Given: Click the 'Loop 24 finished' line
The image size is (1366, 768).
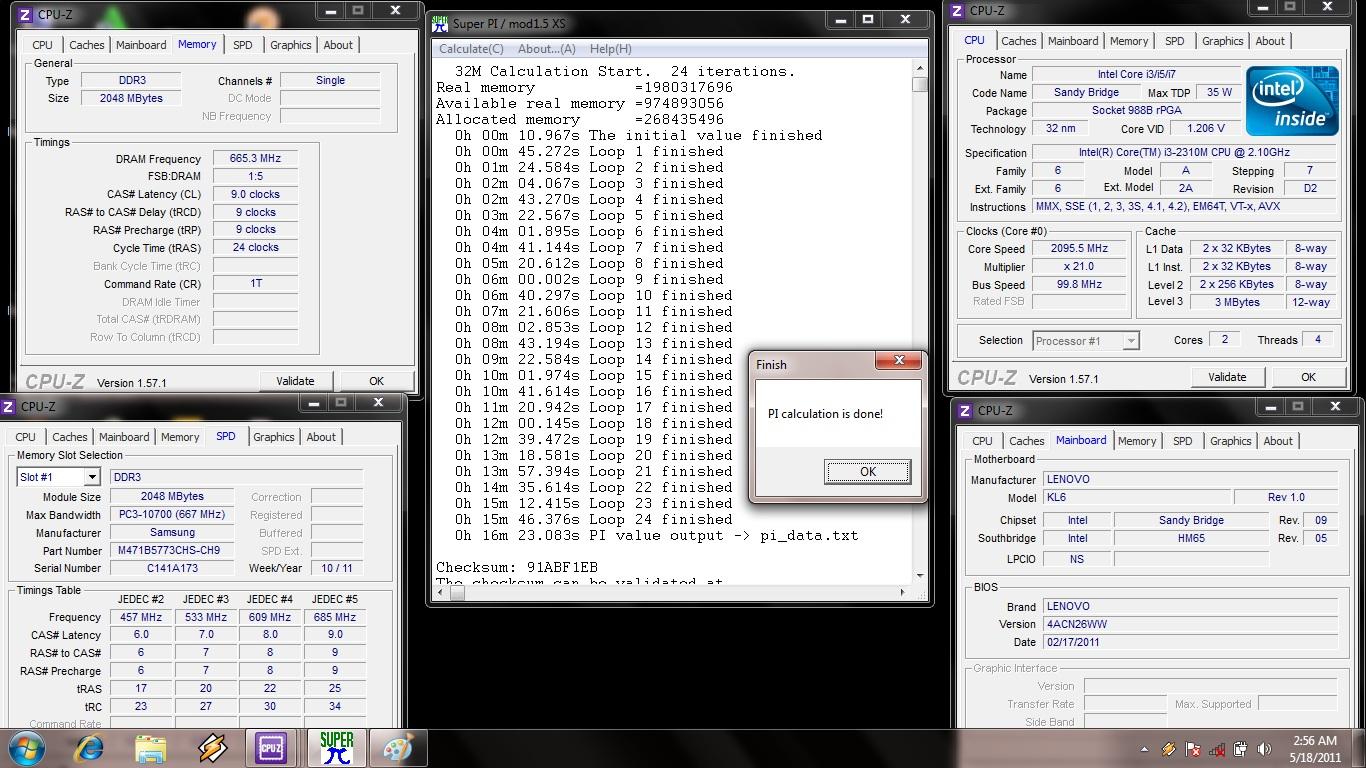Looking at the screenshot, I should (594, 519).
